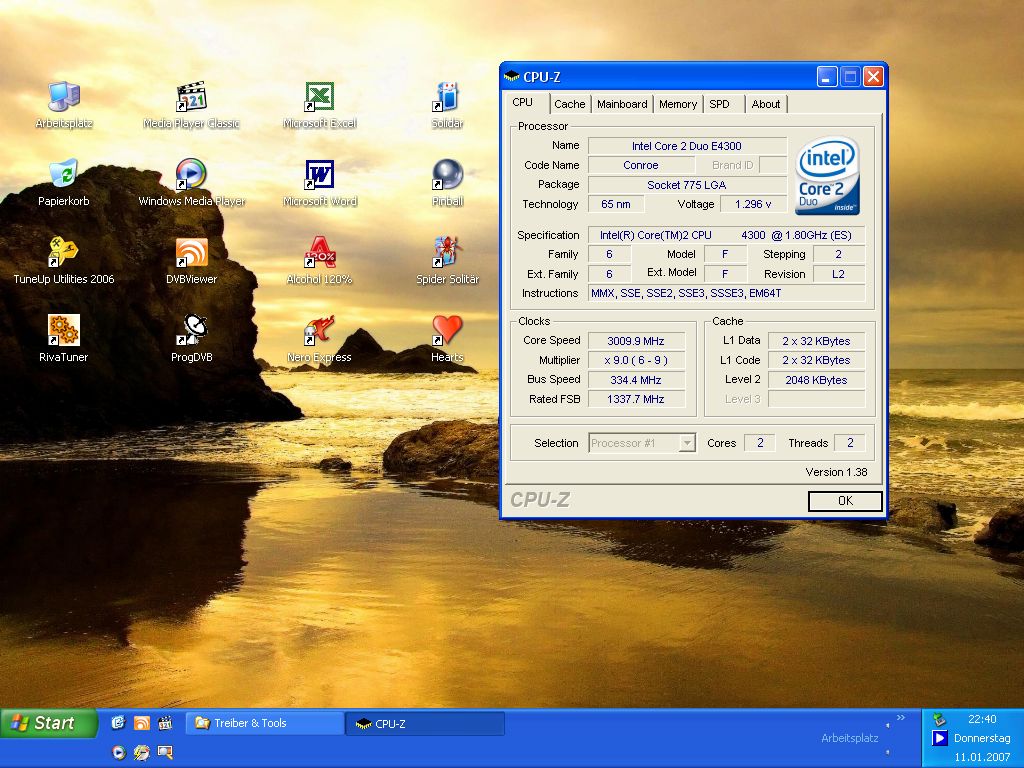Expand the Processor #1 selection dropdown
This screenshot has width=1024, height=768.
(686, 443)
